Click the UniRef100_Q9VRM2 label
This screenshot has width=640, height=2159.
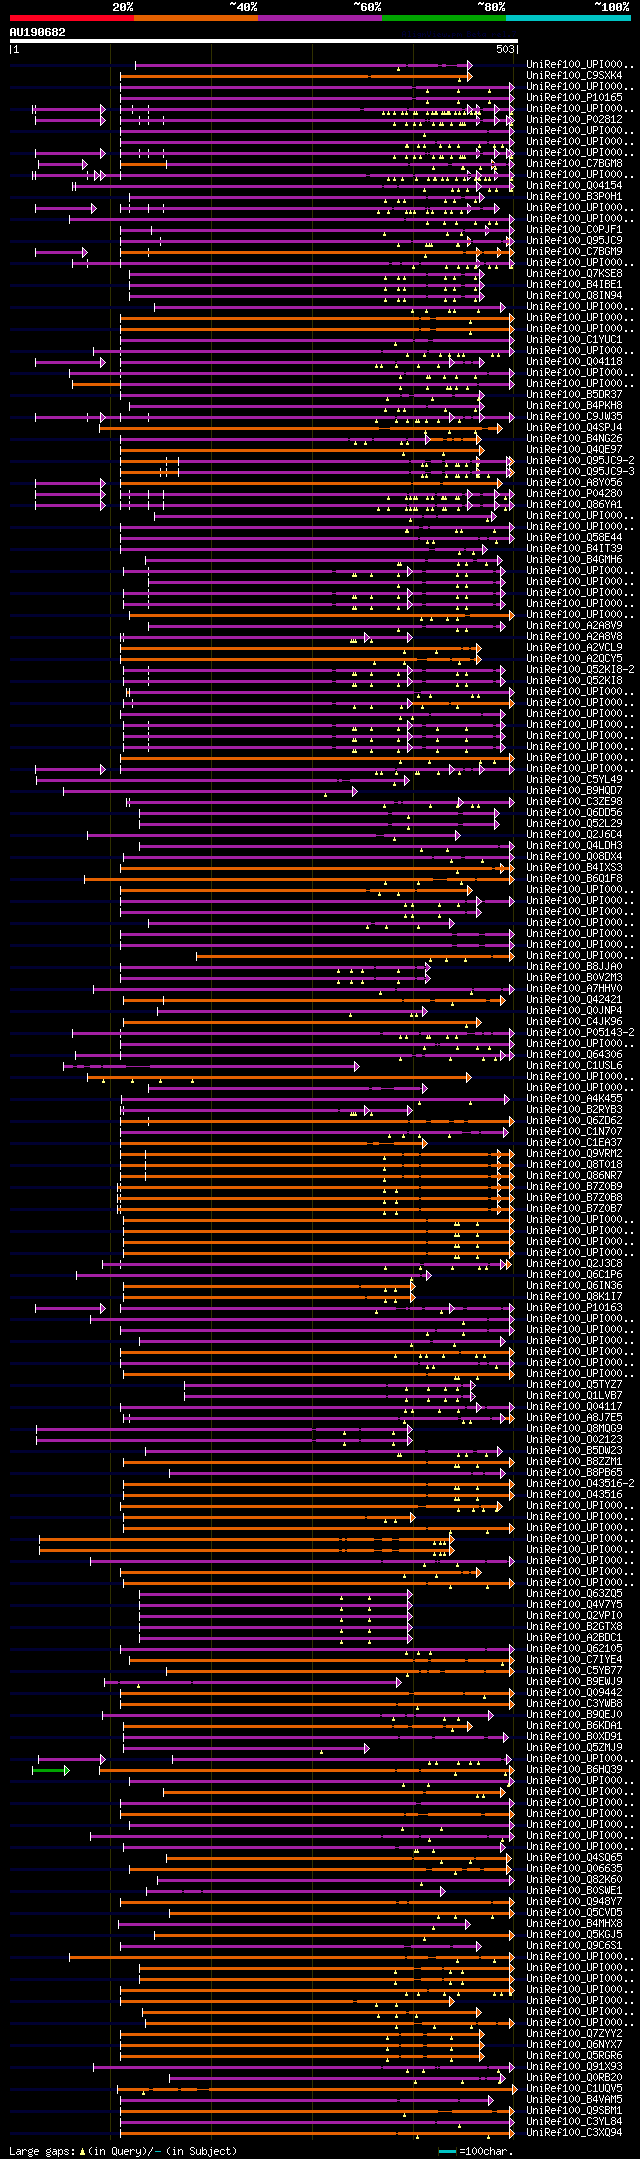coord(574,1153)
